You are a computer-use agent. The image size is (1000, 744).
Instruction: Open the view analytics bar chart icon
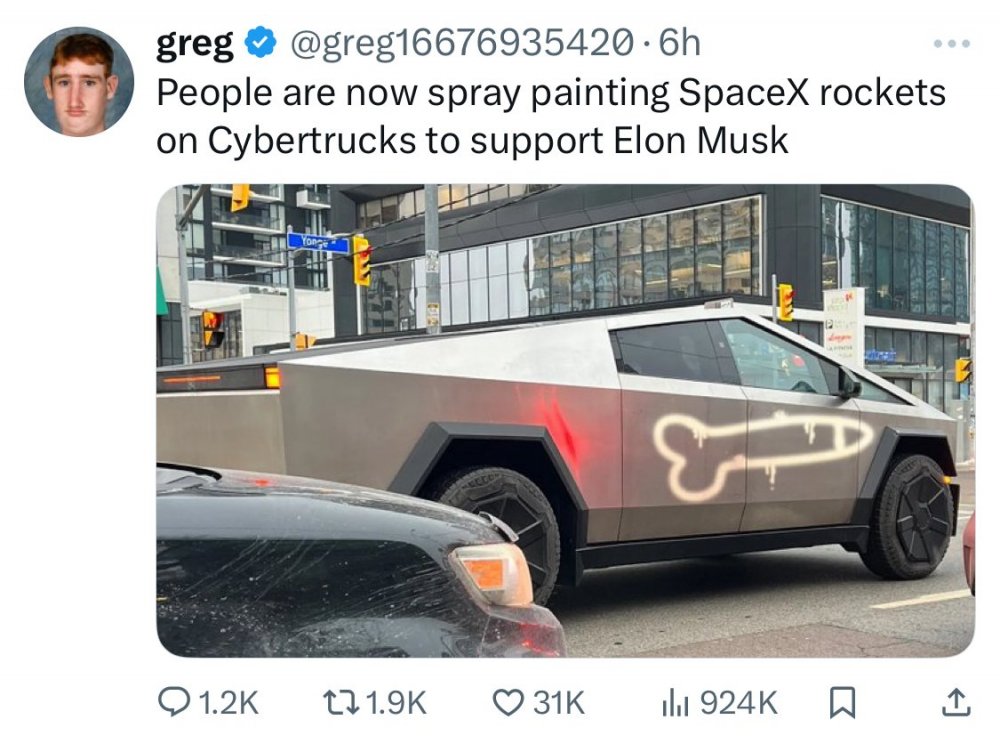point(675,703)
